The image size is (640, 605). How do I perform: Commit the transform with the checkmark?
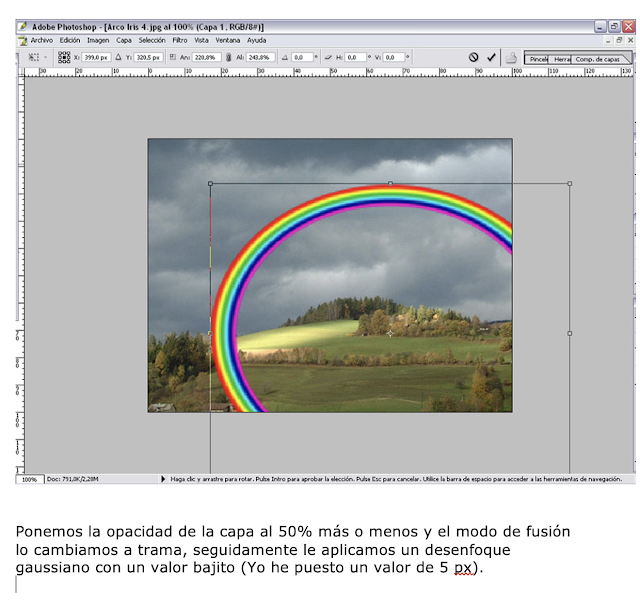click(x=491, y=57)
